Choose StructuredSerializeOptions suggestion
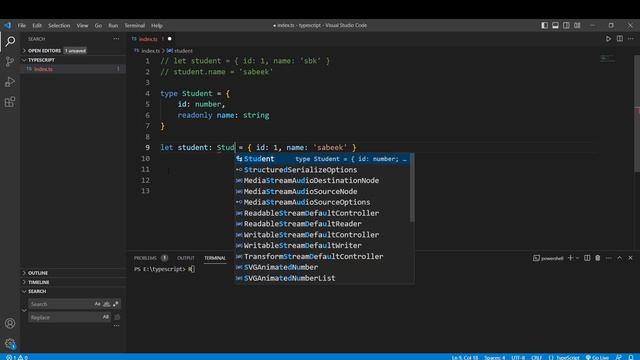 (x=322, y=170)
